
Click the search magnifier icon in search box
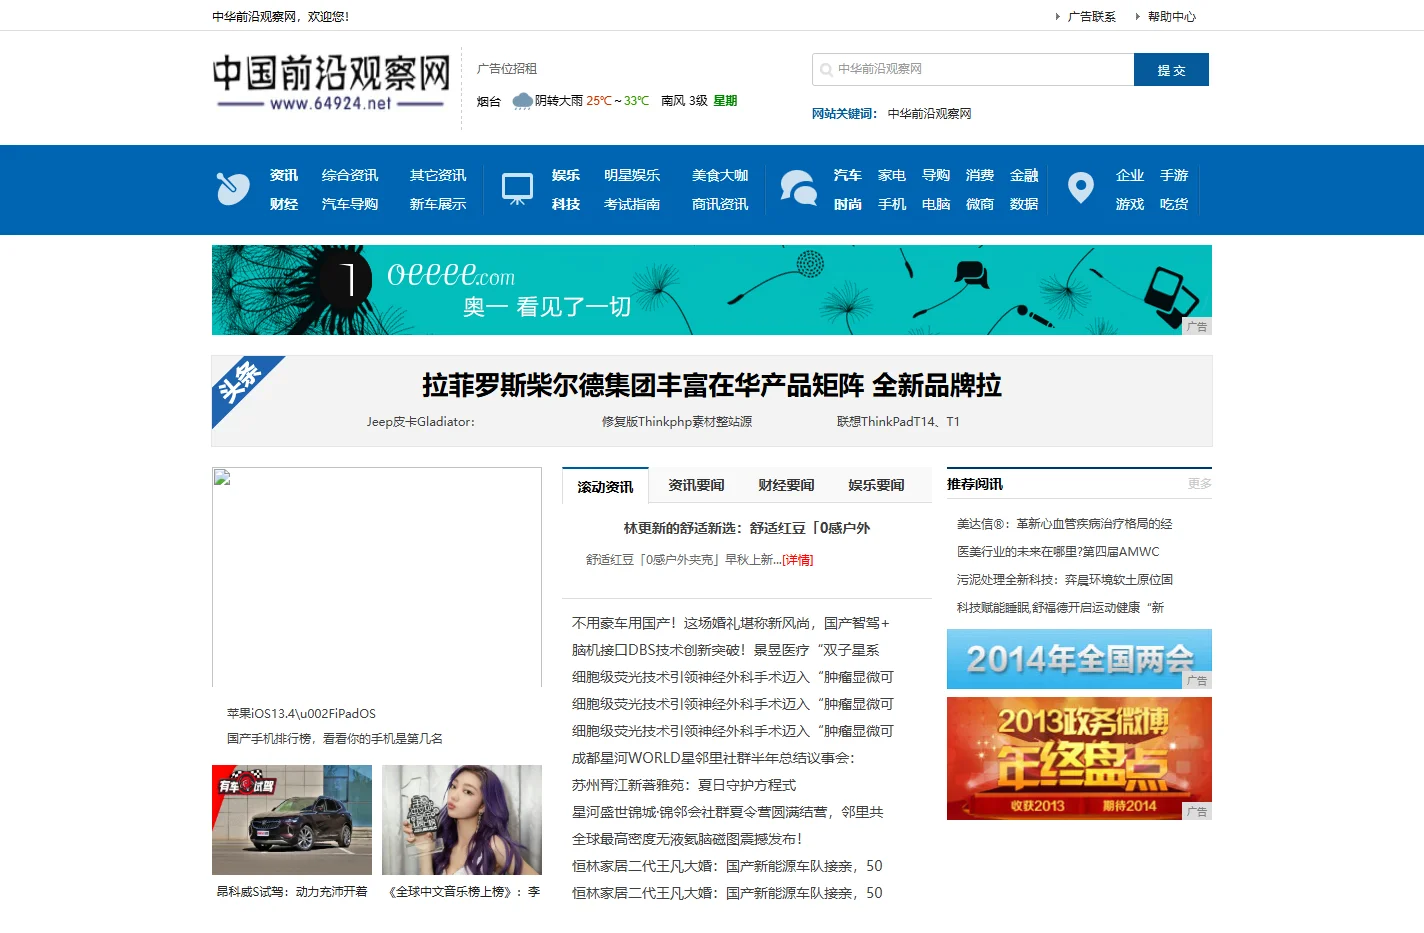826,70
